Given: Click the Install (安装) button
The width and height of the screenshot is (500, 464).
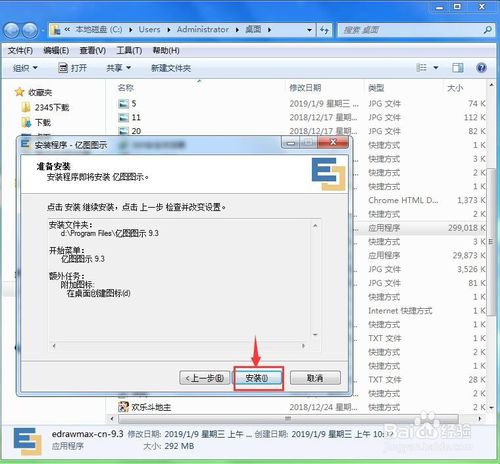Looking at the screenshot, I should (258, 378).
